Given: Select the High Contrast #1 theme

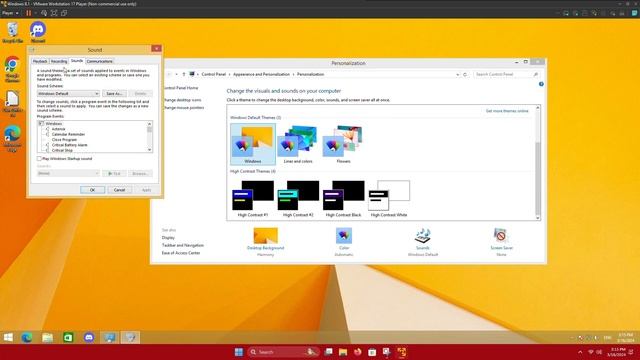Looking at the screenshot, I should [253, 198].
